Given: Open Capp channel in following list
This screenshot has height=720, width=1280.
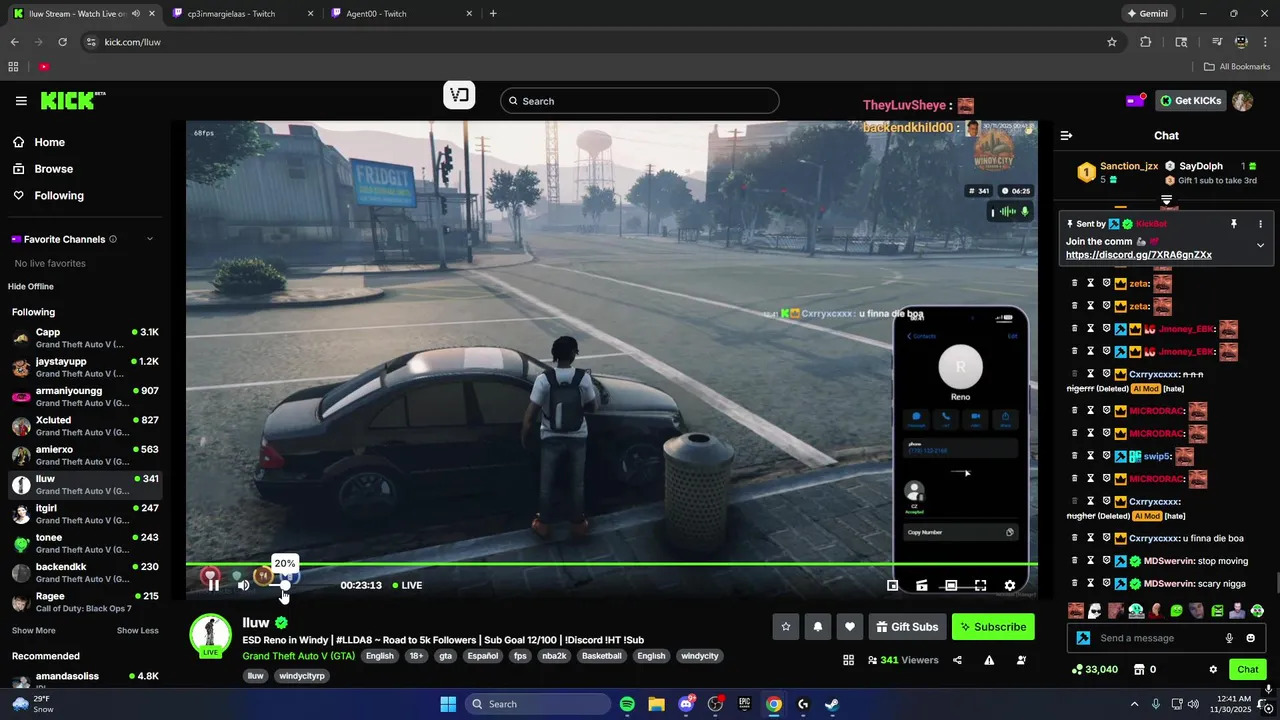Looking at the screenshot, I should [x=85, y=338].
